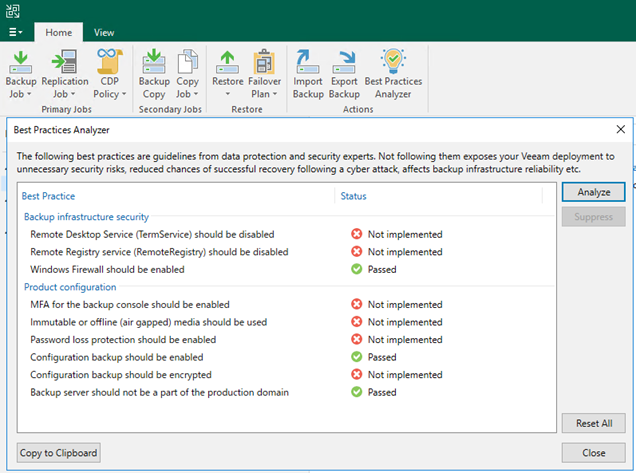Click Passed status for Windows Firewall
This screenshot has height=473, width=636.
382,269
